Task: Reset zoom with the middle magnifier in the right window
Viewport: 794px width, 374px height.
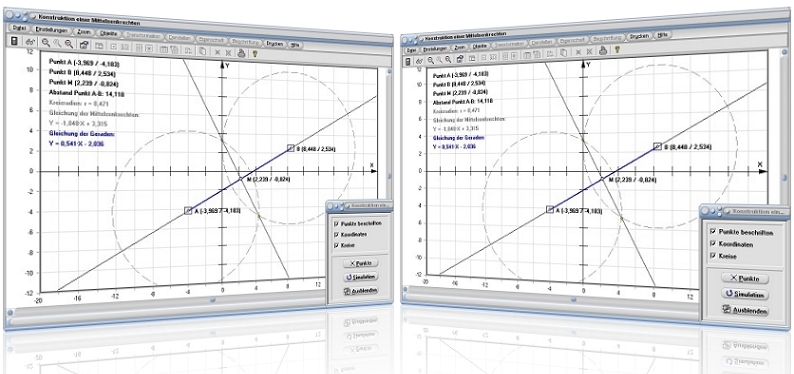Action: [x=440, y=60]
